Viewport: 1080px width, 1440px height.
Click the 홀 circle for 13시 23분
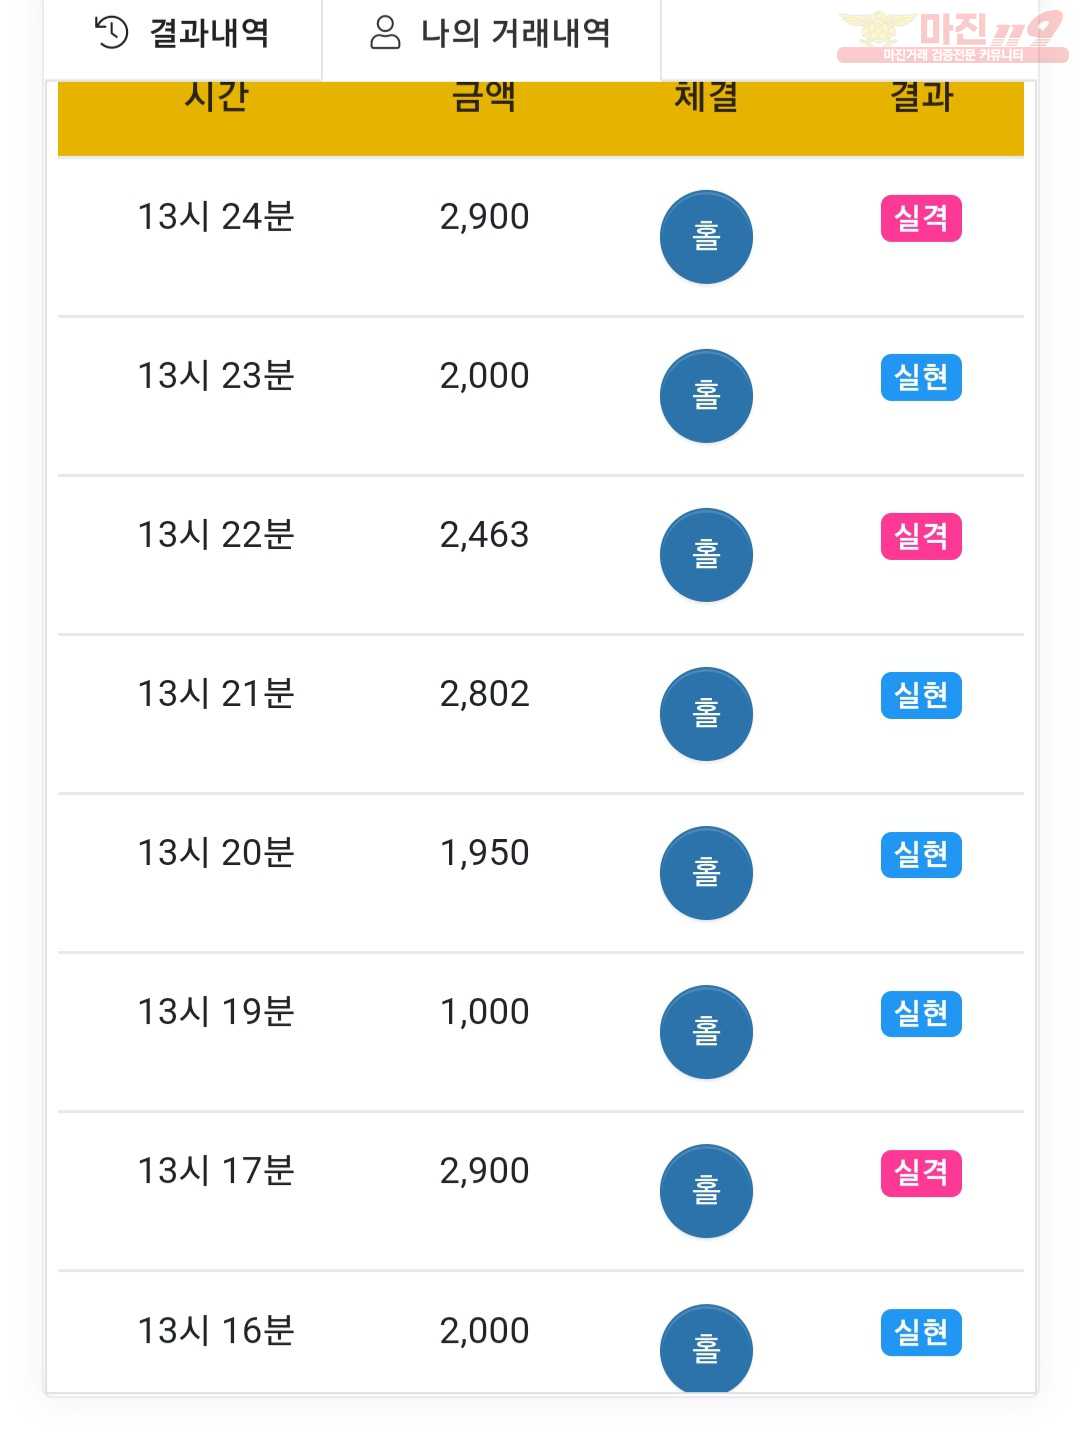click(706, 396)
